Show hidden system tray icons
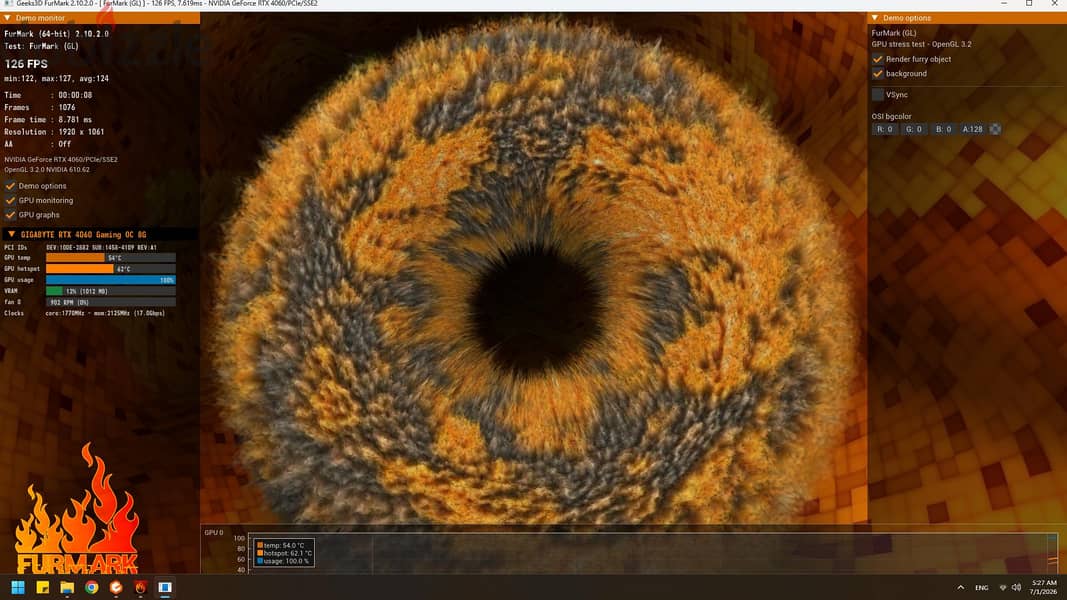Image resolution: width=1067 pixels, height=600 pixels. pos(960,587)
